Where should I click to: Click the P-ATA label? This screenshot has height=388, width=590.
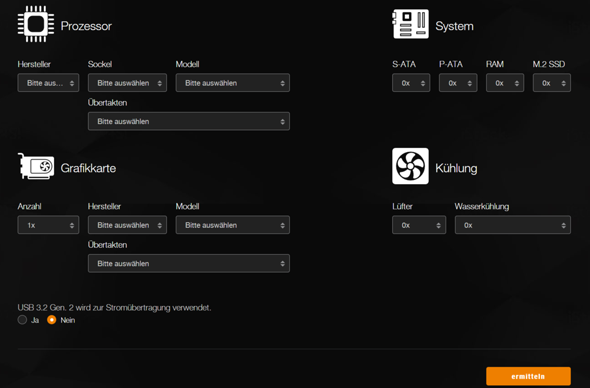coord(451,64)
